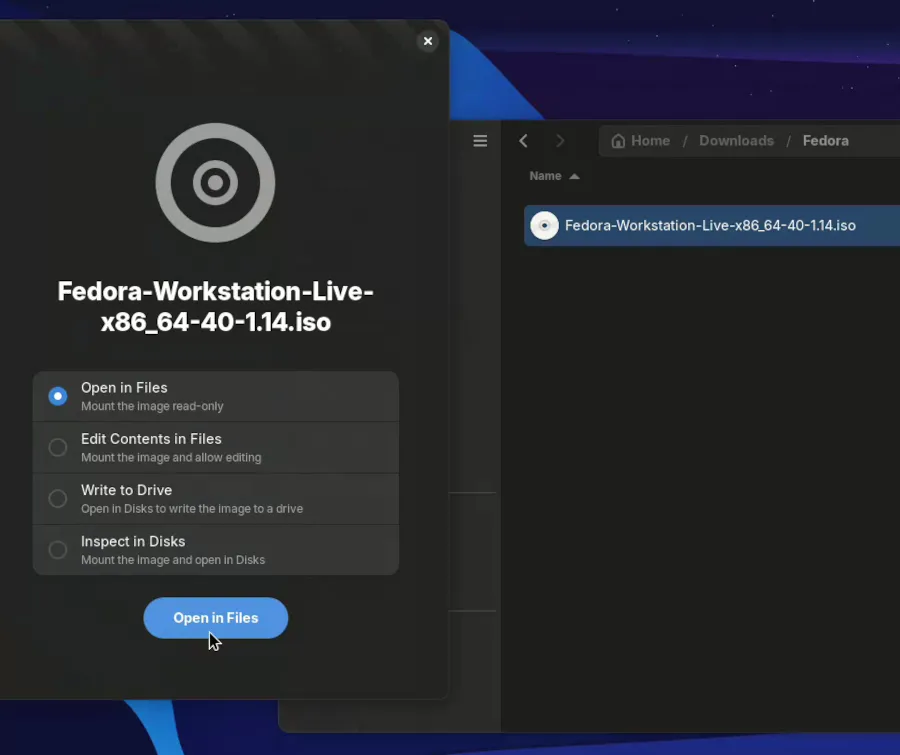Image resolution: width=900 pixels, height=755 pixels.
Task: Go forward in the Files window
Action: pos(560,141)
